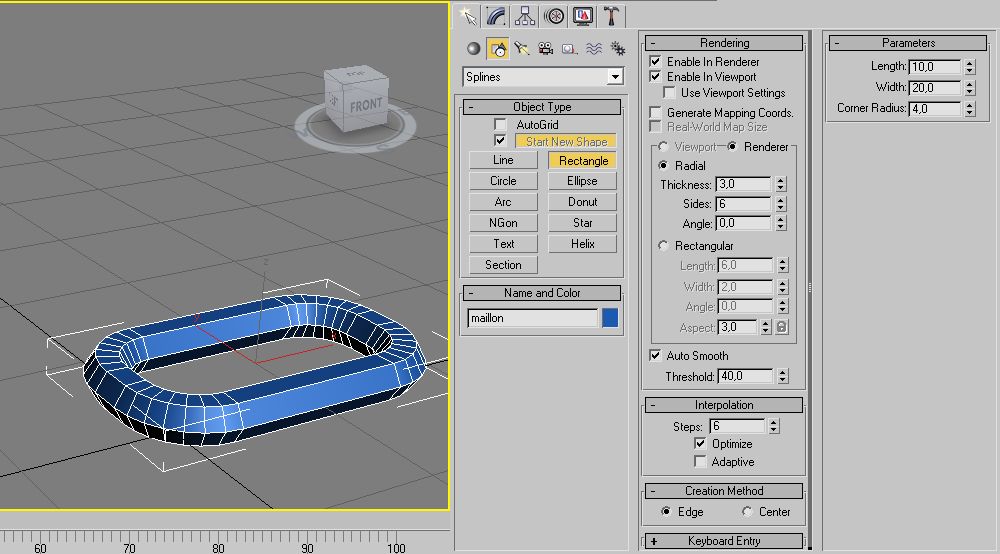Enable the Generate Mapping Coords checkbox
This screenshot has height=554, width=1000.
656,113
